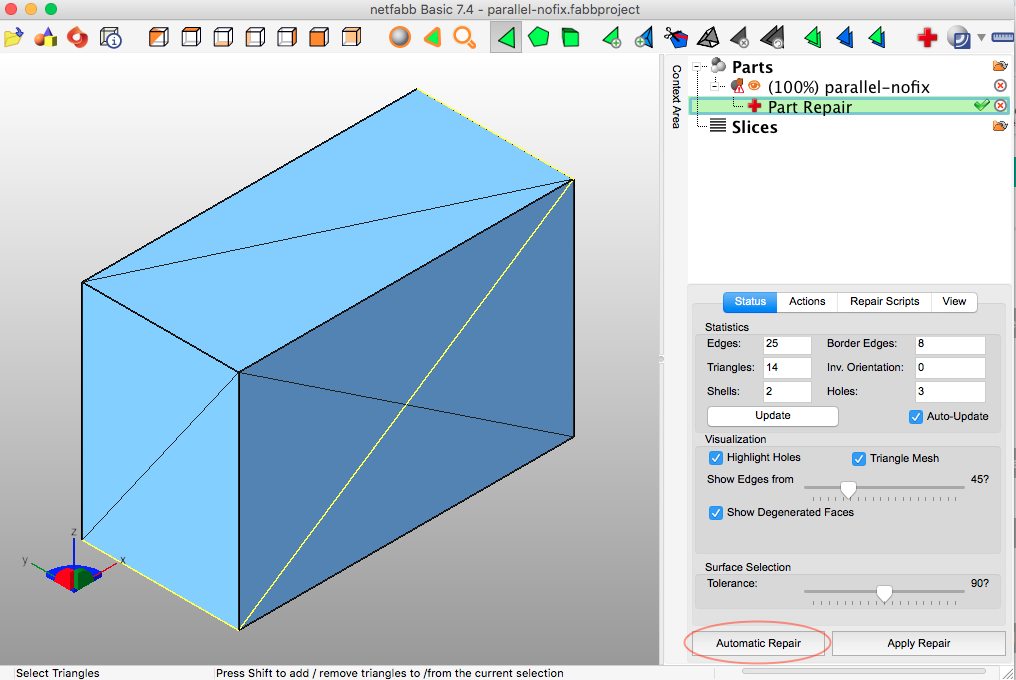Click the Update statistics button
This screenshot has height=680, width=1016.
point(772,416)
